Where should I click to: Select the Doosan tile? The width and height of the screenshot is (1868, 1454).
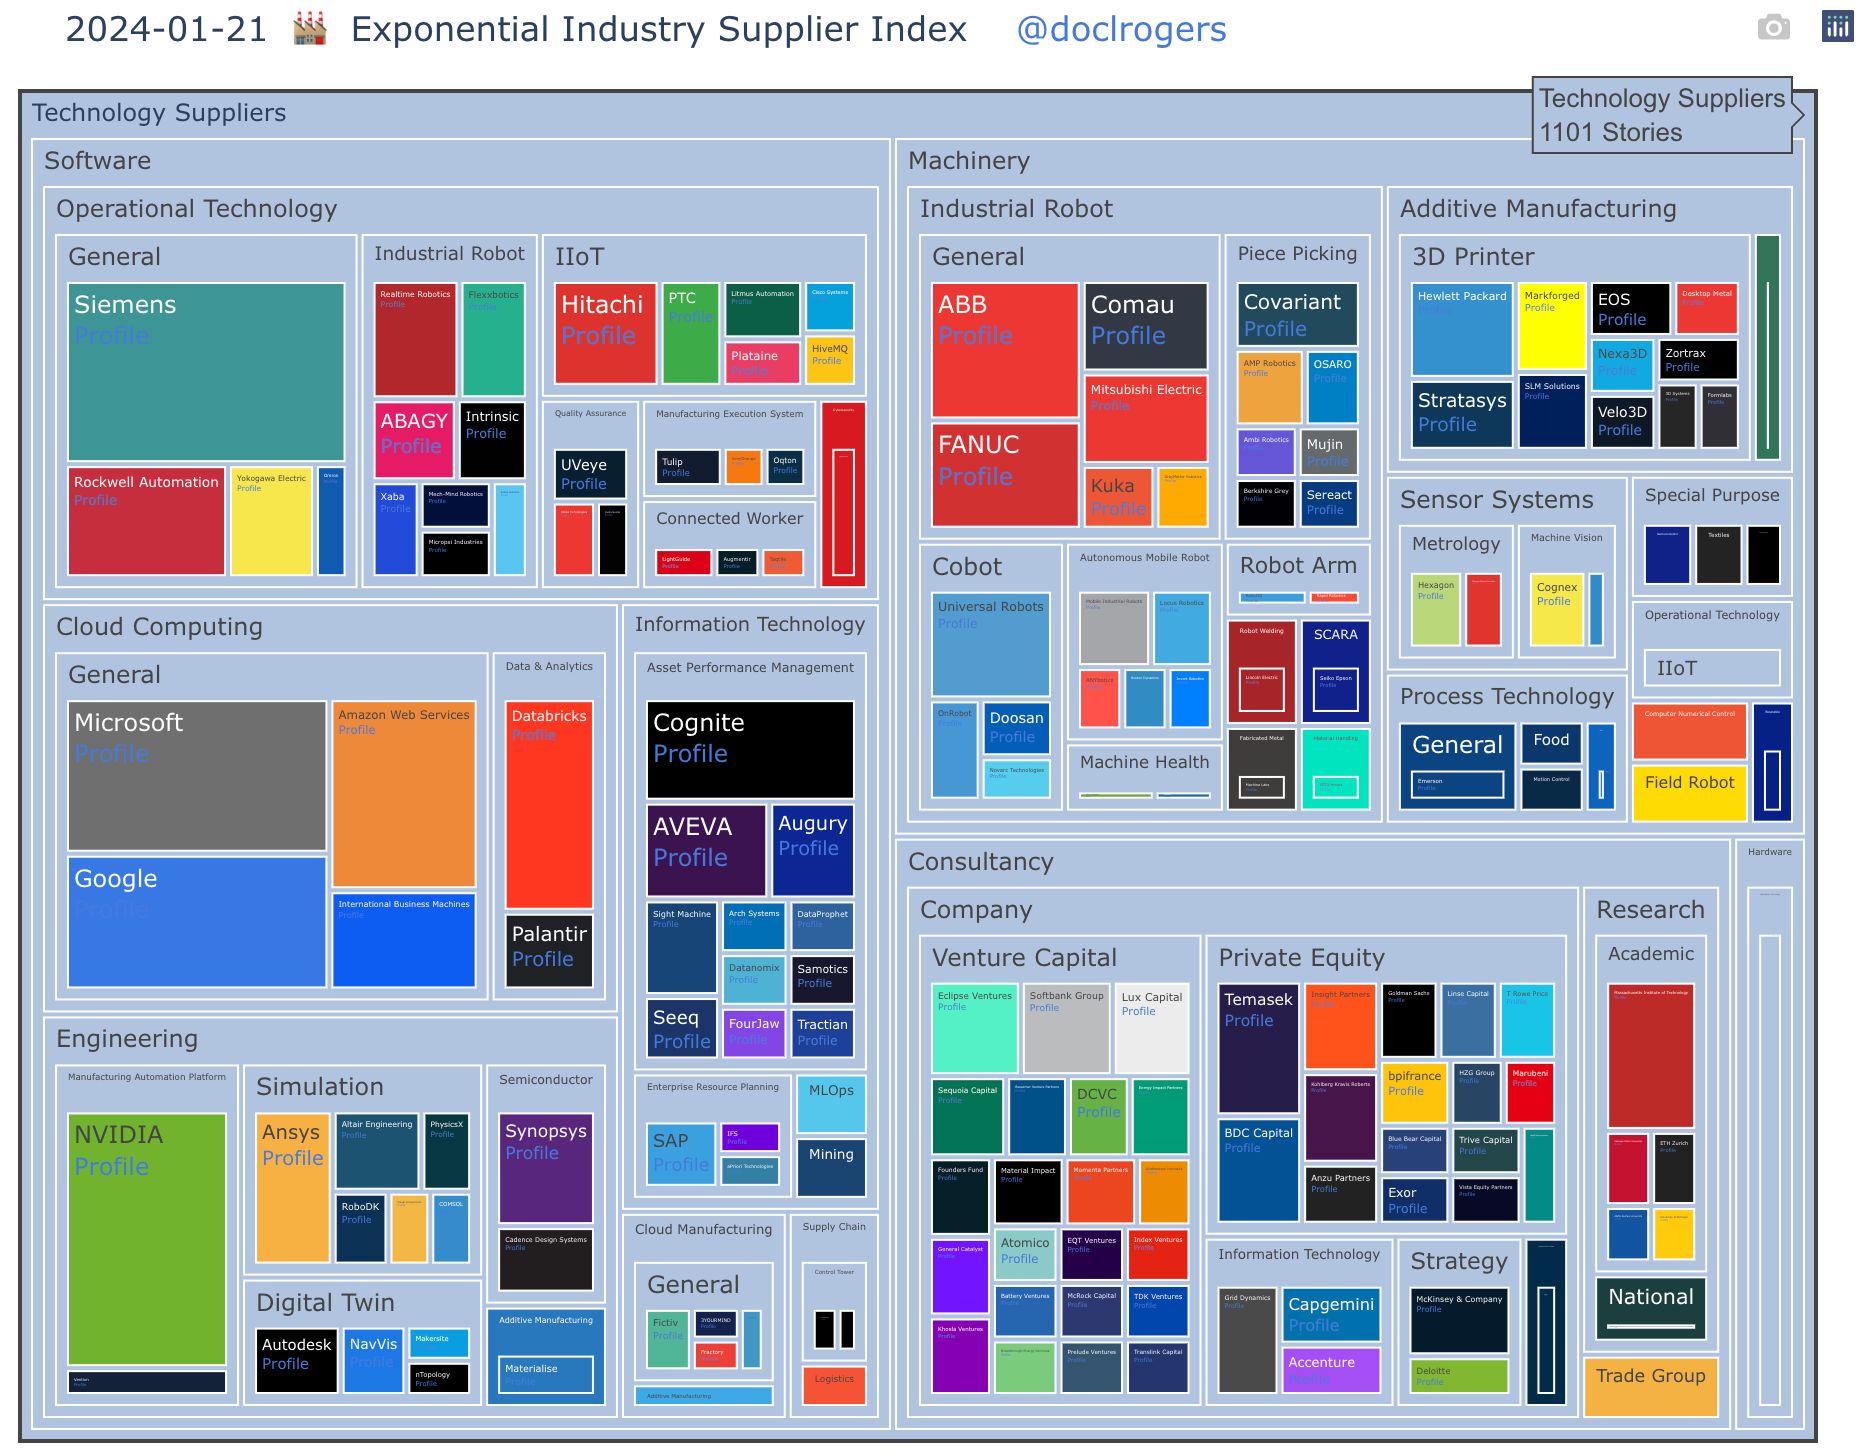[1017, 728]
